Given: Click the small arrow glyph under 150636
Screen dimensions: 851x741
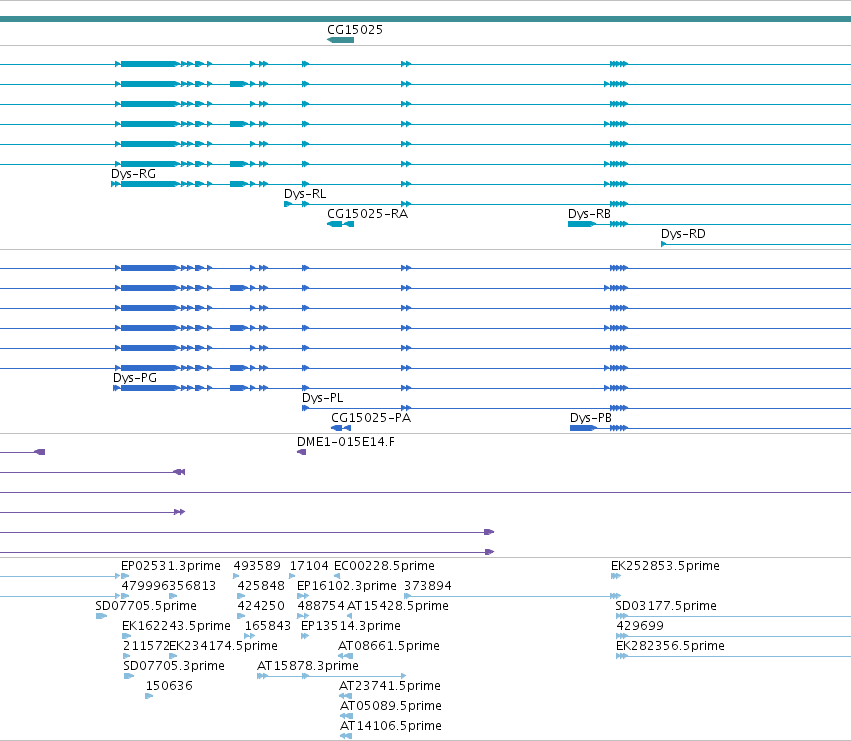Looking at the screenshot, I should (x=149, y=696).
